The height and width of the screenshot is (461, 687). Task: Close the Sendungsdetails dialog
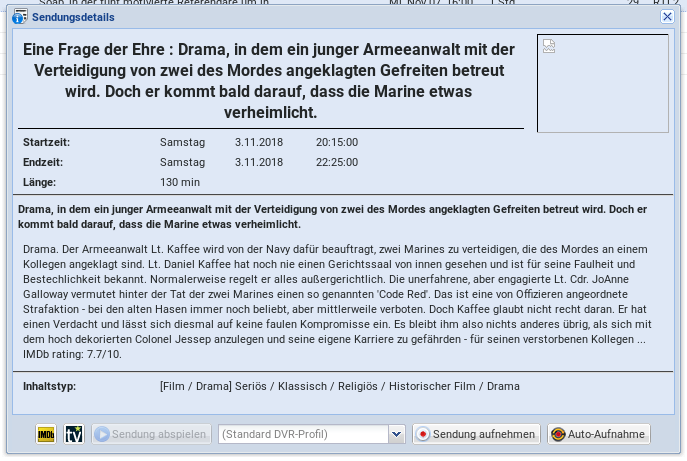[667, 17]
